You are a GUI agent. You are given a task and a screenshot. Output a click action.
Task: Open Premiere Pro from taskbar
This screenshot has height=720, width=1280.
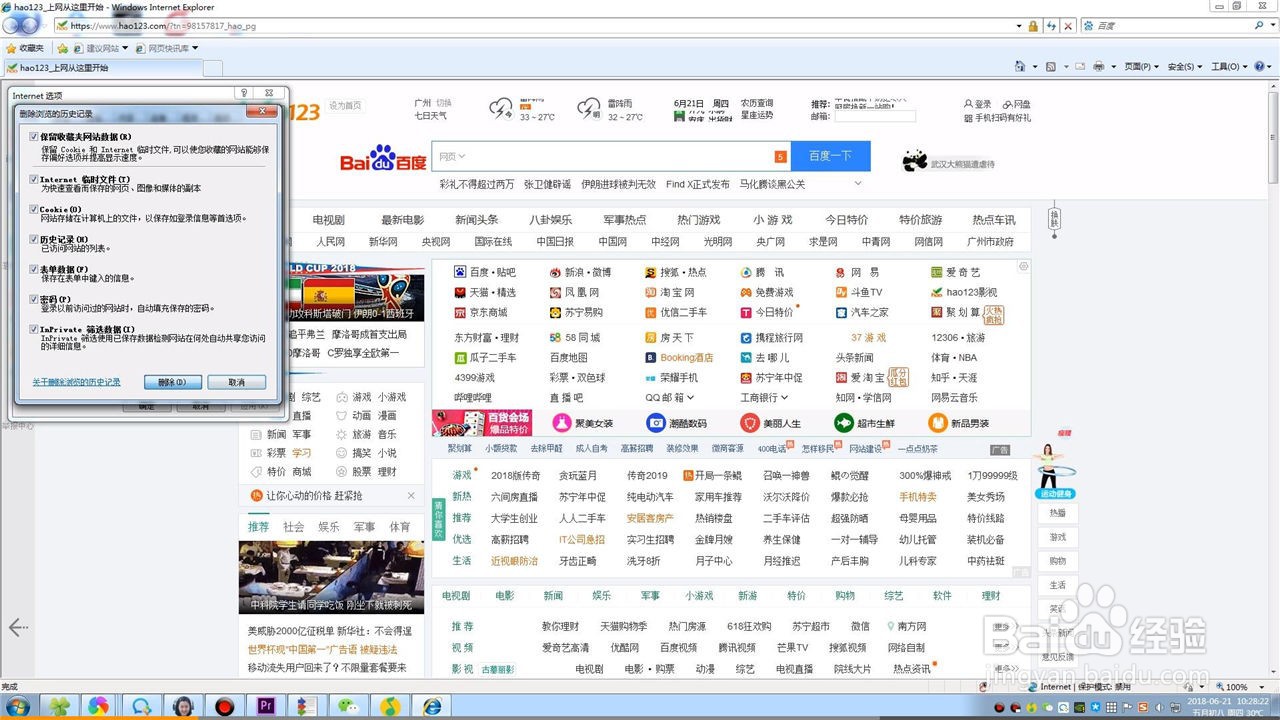click(266, 706)
